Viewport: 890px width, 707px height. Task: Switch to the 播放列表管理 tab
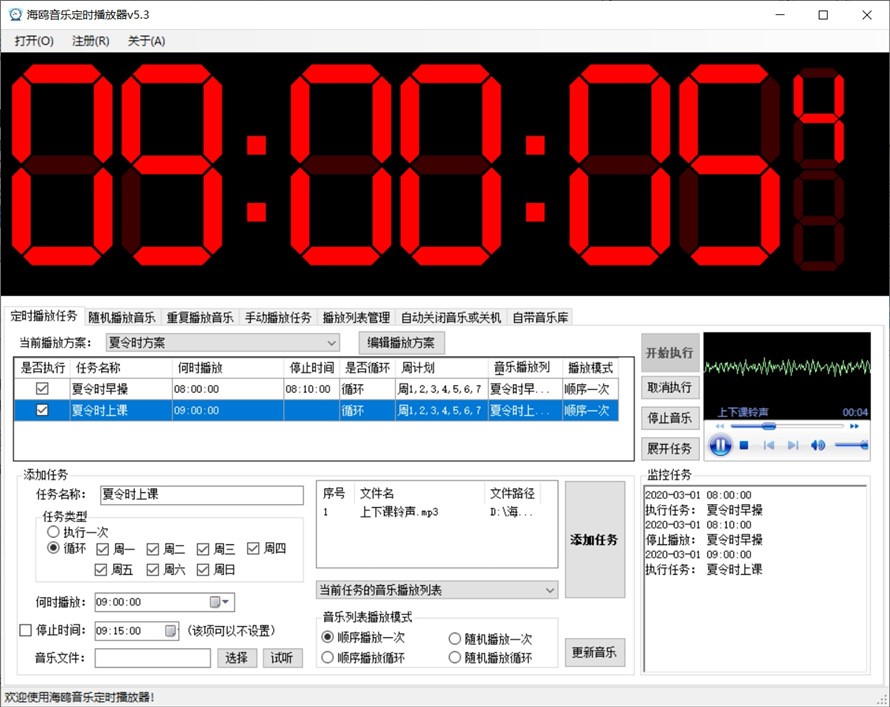click(355, 318)
